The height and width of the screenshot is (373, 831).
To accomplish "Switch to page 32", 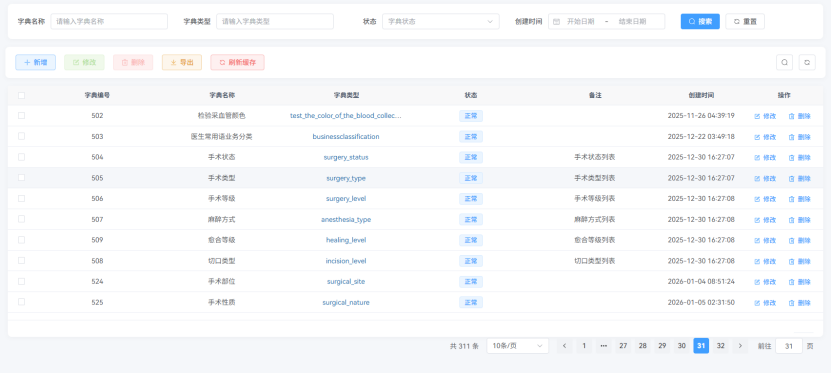I will click(720, 346).
